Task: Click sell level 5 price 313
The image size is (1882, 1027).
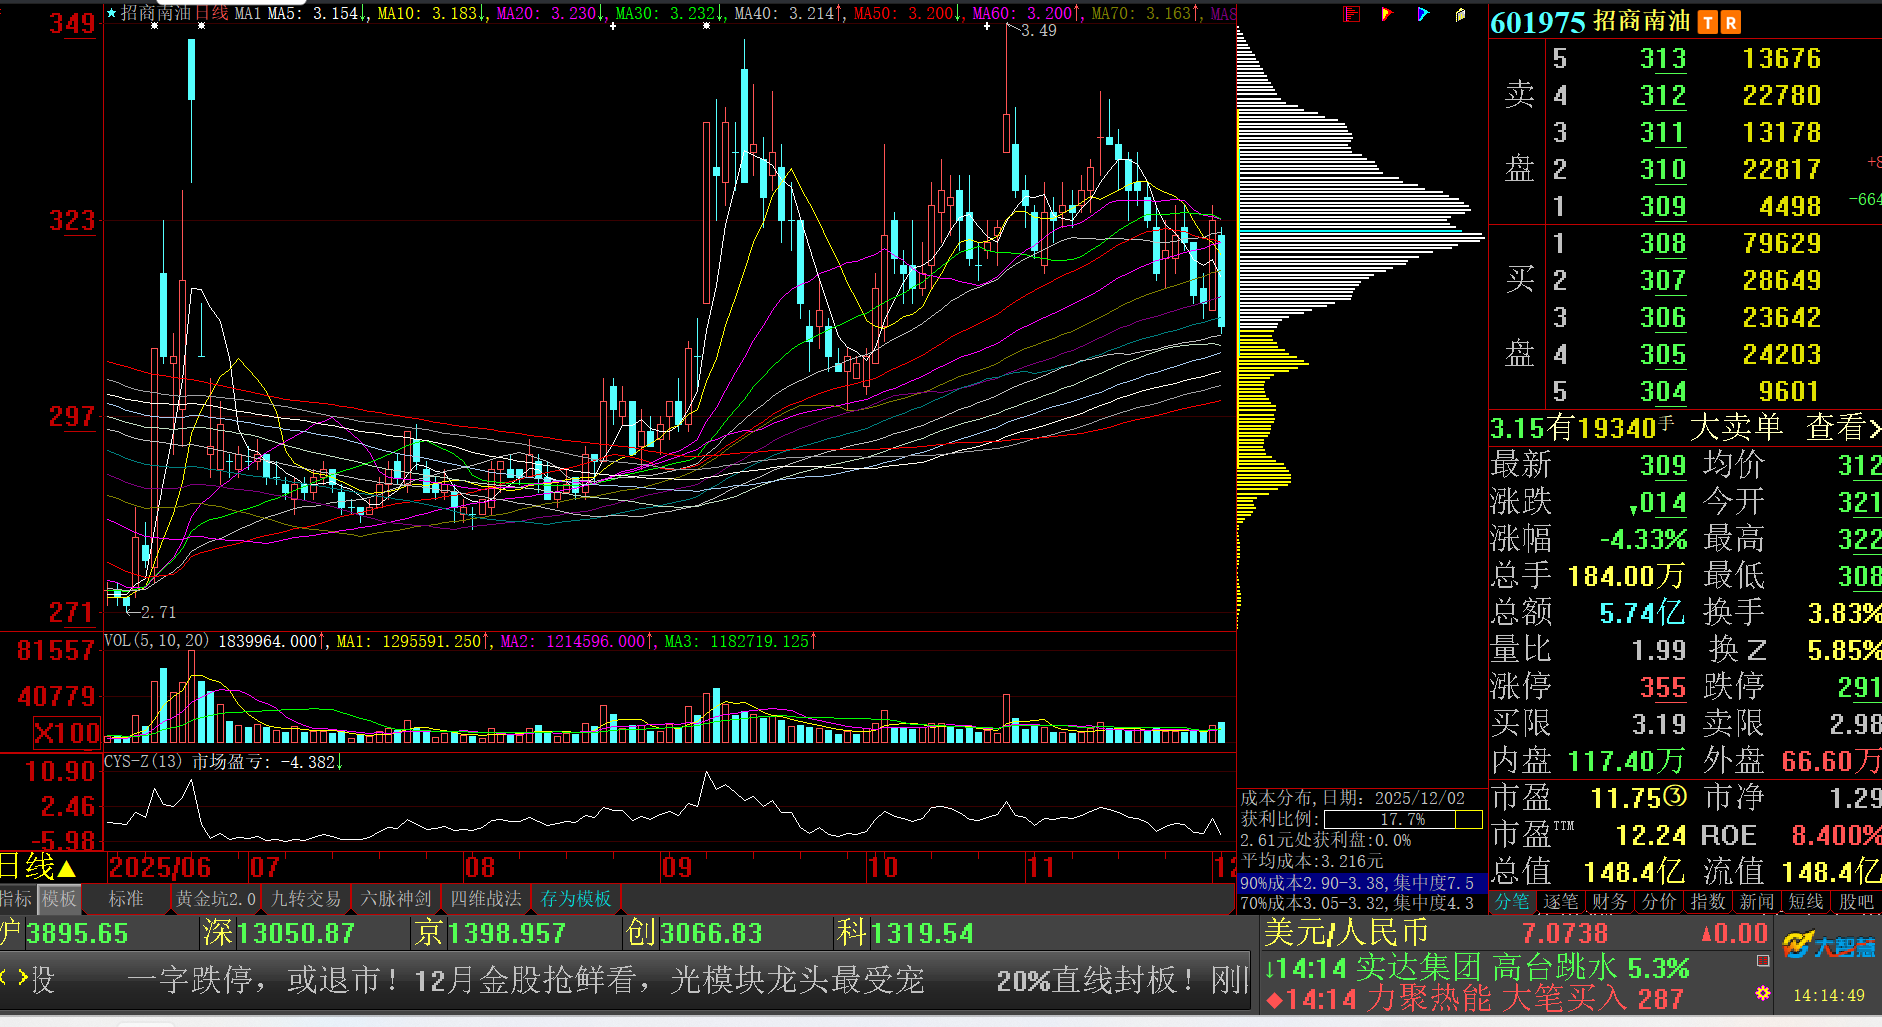Action: [1663, 58]
